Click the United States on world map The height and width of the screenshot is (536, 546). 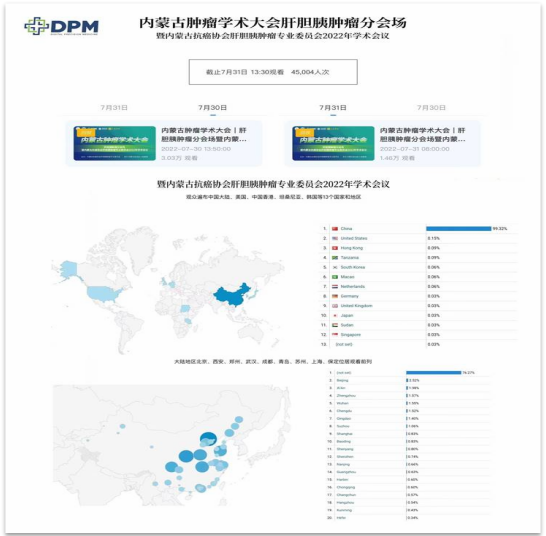point(105,294)
